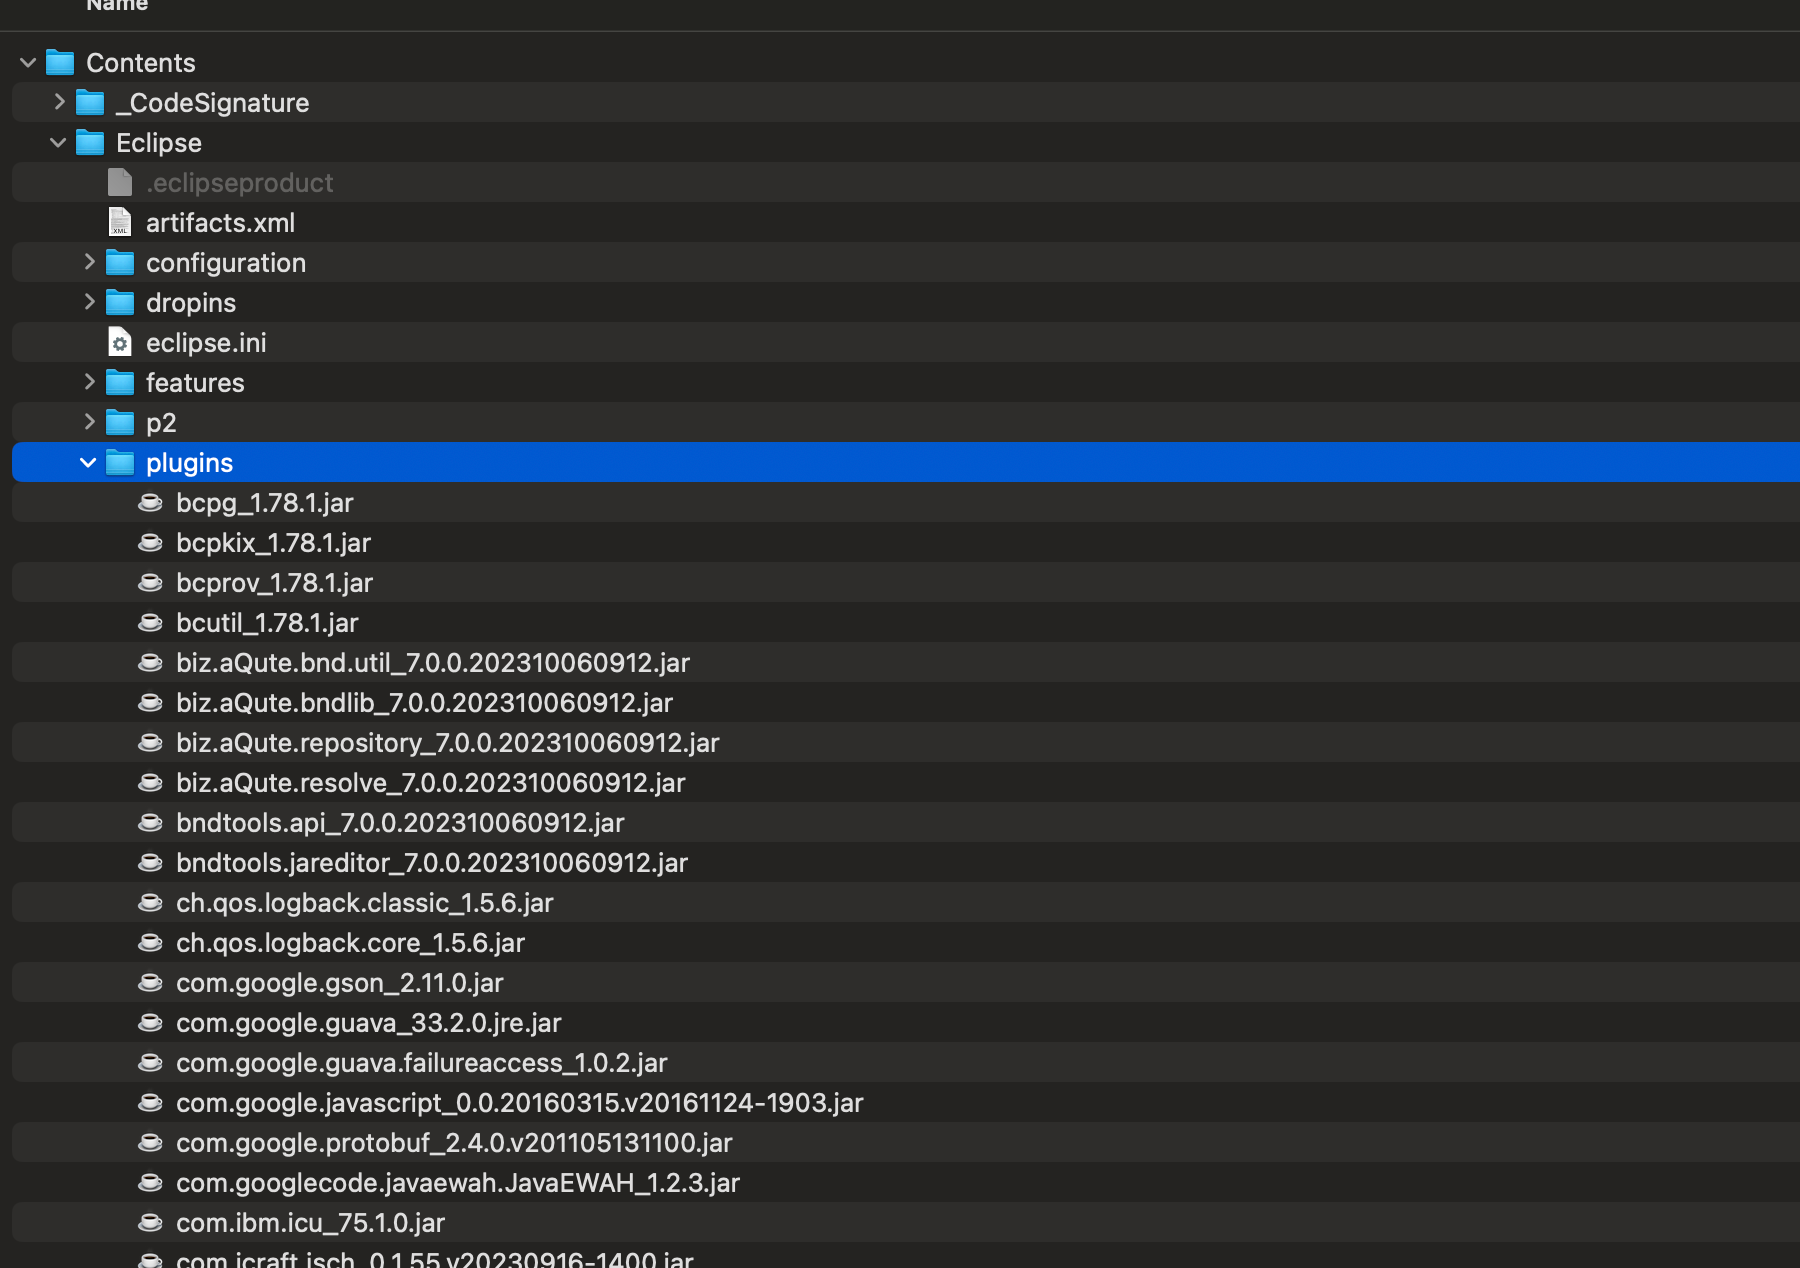Select the .eclipseproduct file name
This screenshot has width=1800, height=1268.
click(x=240, y=183)
